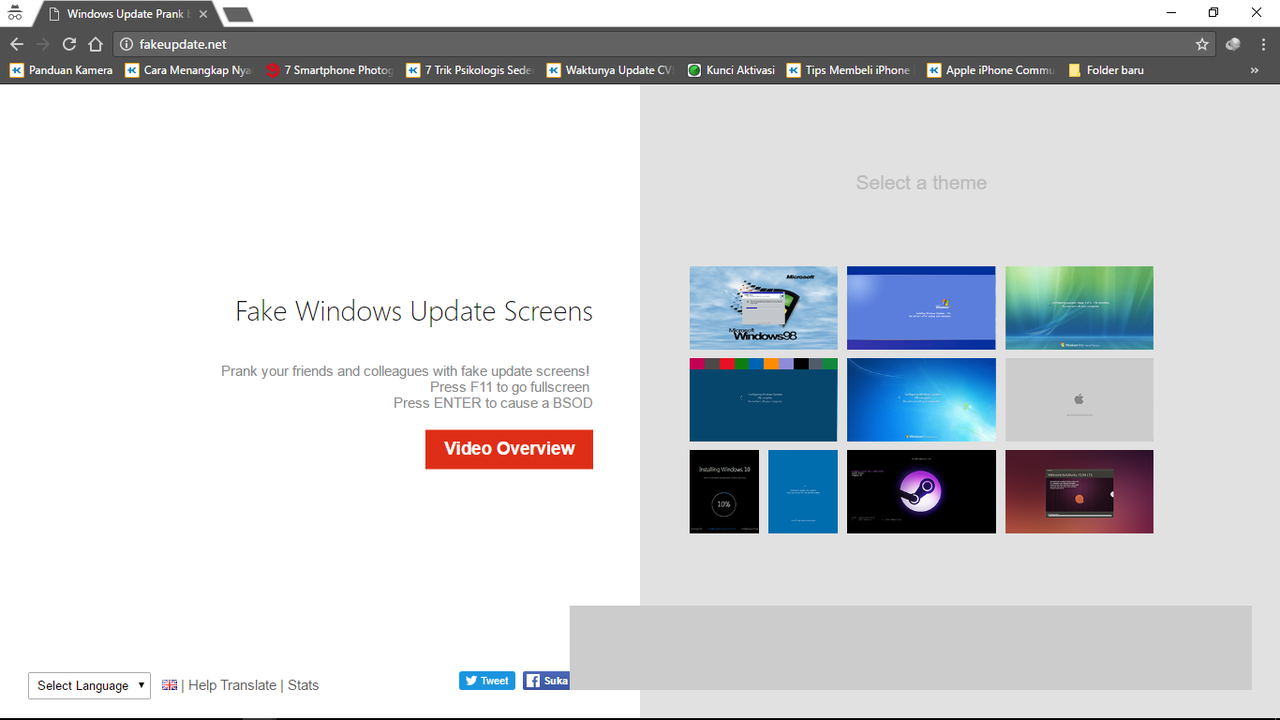
Task: Open the Select Language dropdown
Action: tap(89, 685)
